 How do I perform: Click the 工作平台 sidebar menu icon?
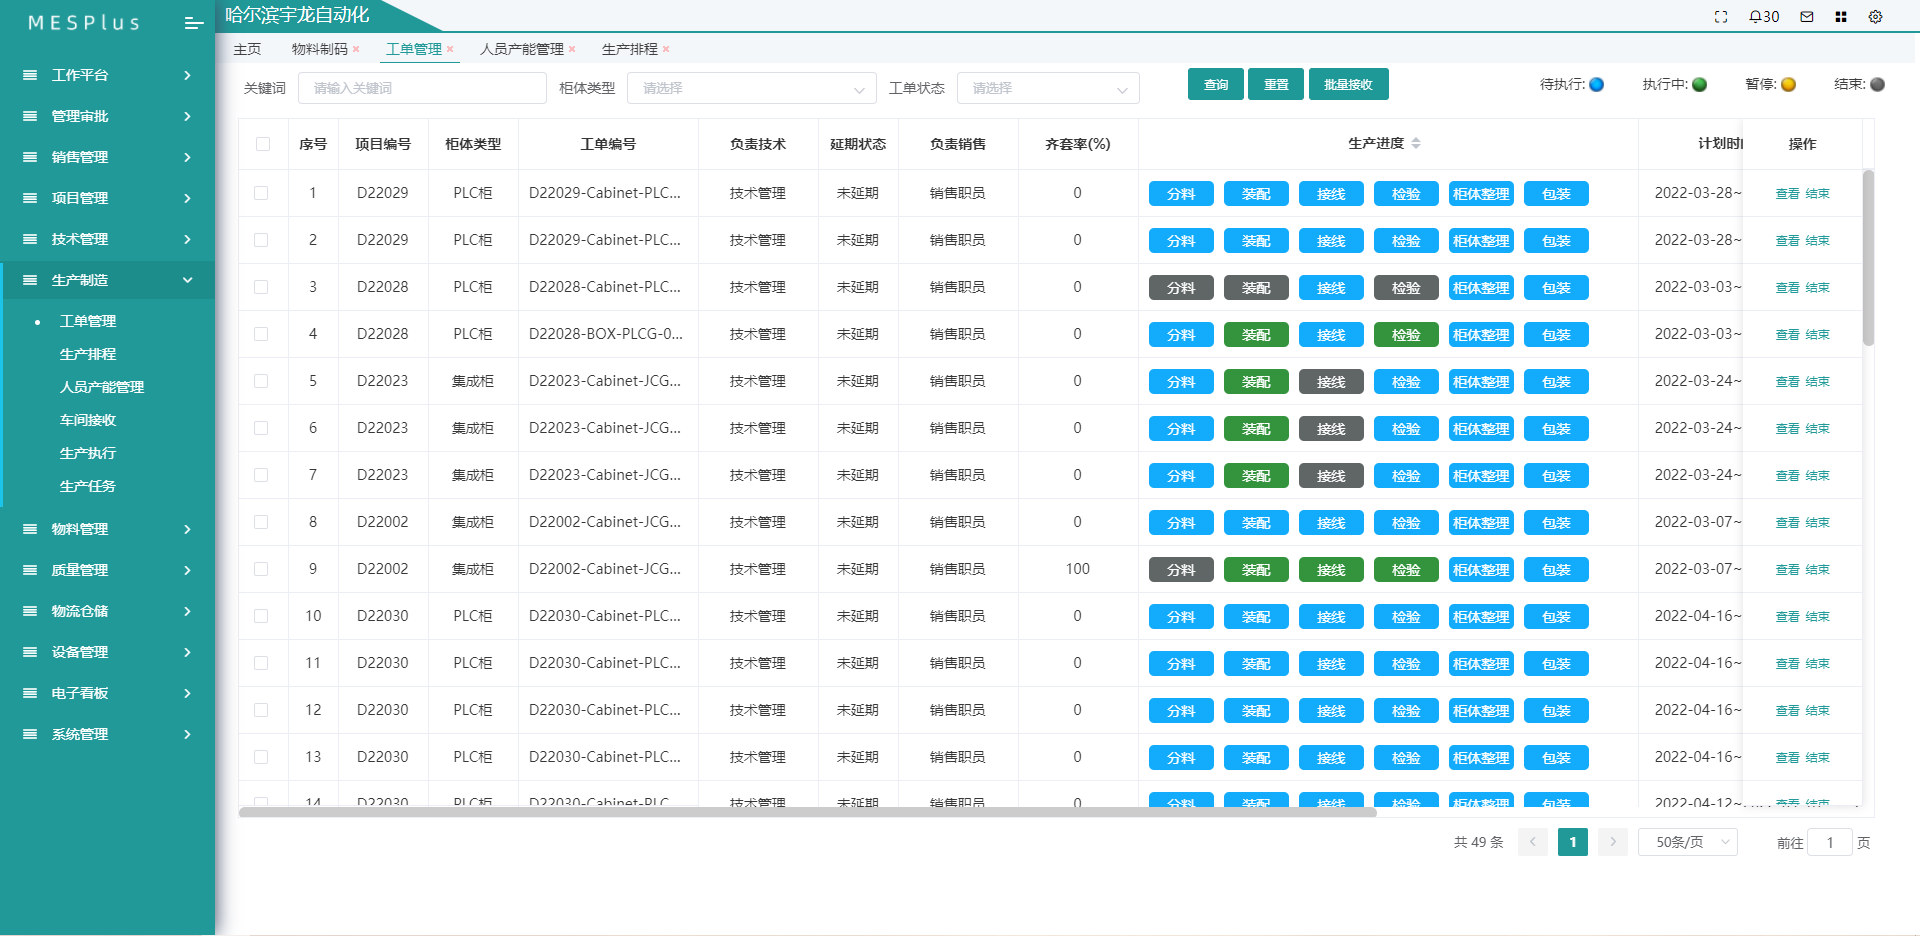(x=30, y=75)
